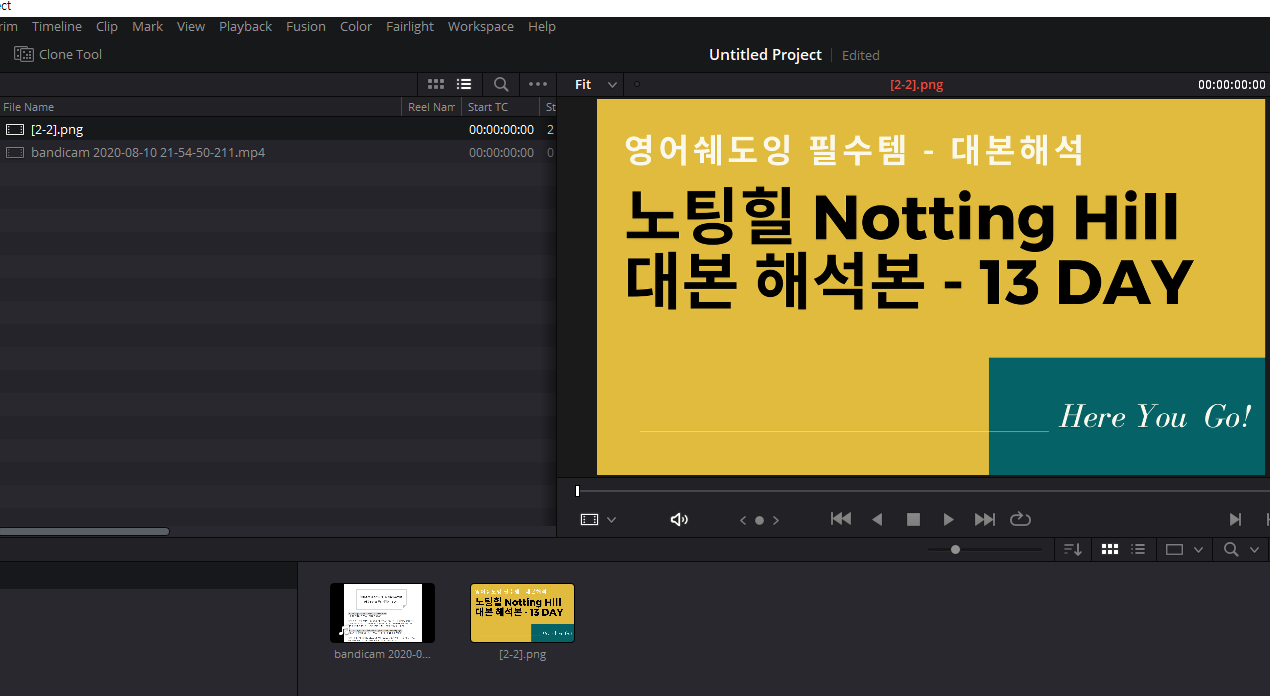The height and width of the screenshot is (696, 1270).
Task: Open the View menu
Action: point(191,27)
